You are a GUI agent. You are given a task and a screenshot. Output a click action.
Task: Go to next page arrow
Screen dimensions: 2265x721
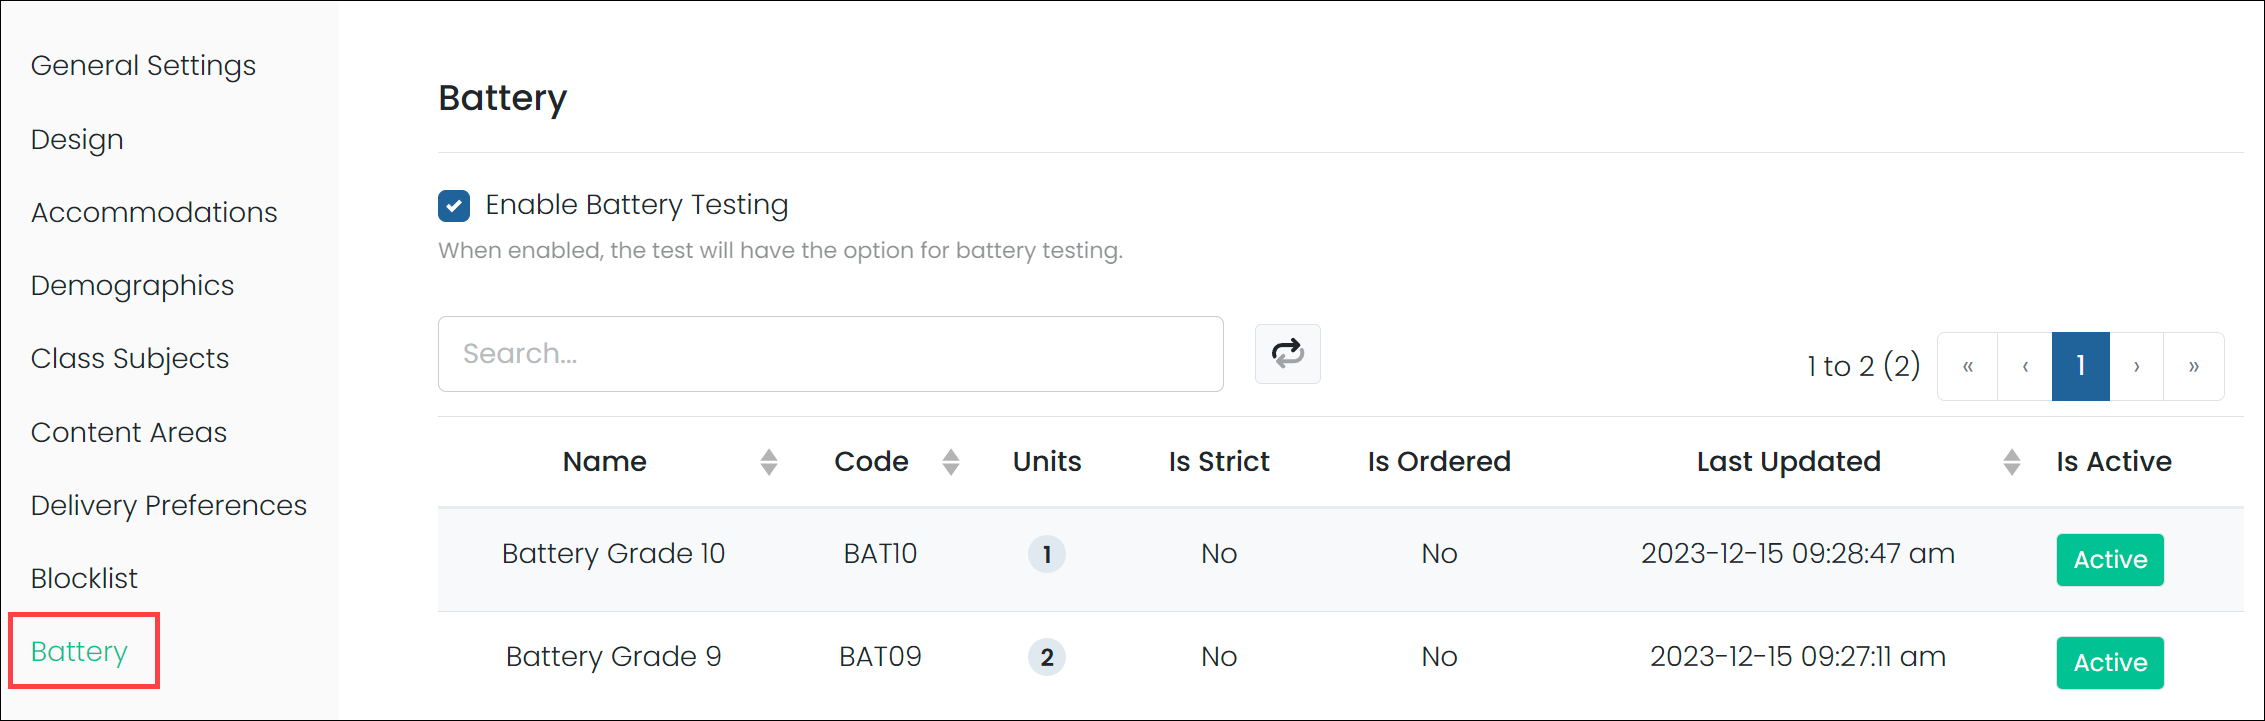2137,366
